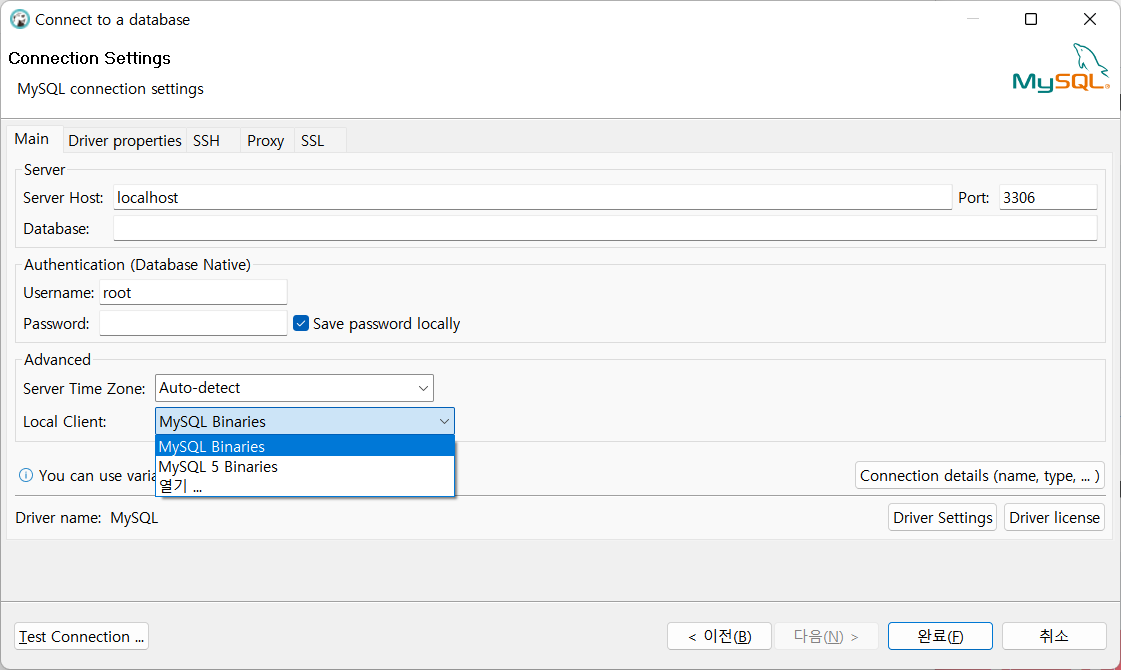Viewport: 1121px width, 670px height.
Task: Switch to the Main tab
Action: coord(32,139)
